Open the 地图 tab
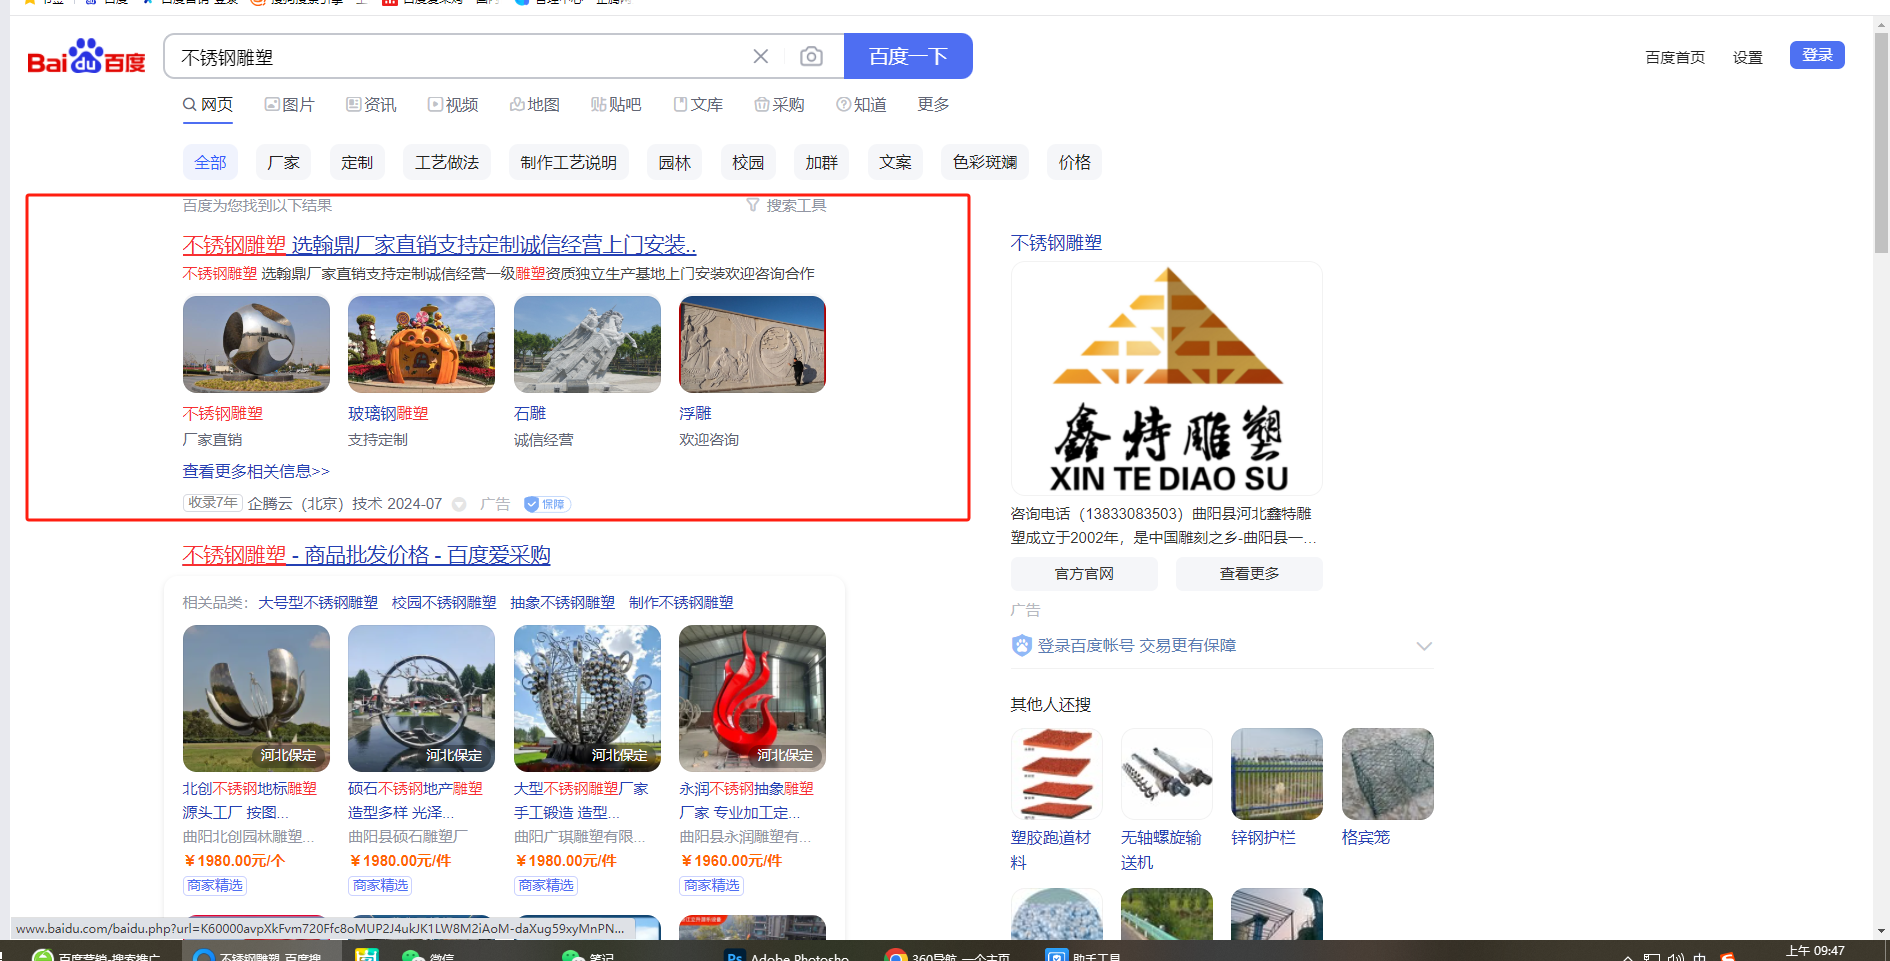Viewport: 1890px width, 961px height. tap(535, 105)
